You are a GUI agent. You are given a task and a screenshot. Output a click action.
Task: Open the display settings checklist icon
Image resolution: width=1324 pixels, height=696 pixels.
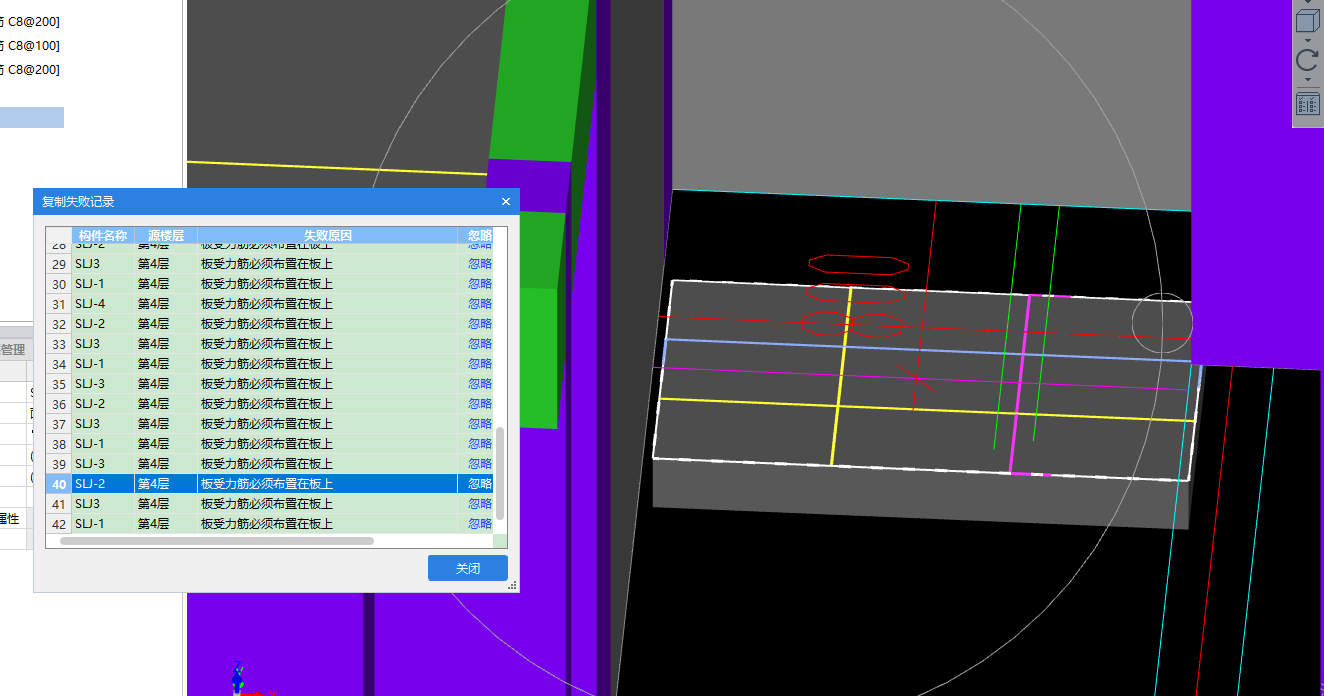coord(1307,104)
